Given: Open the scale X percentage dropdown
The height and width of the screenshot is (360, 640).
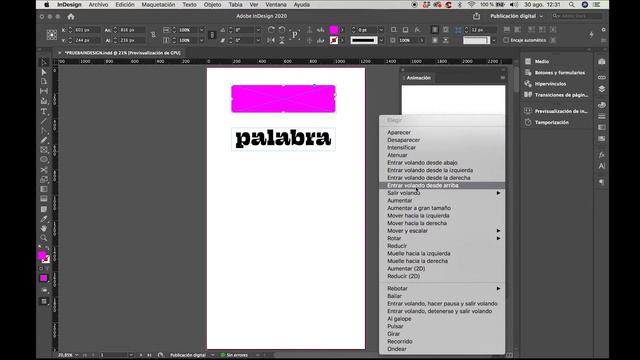Looking at the screenshot, I should tap(201, 30).
